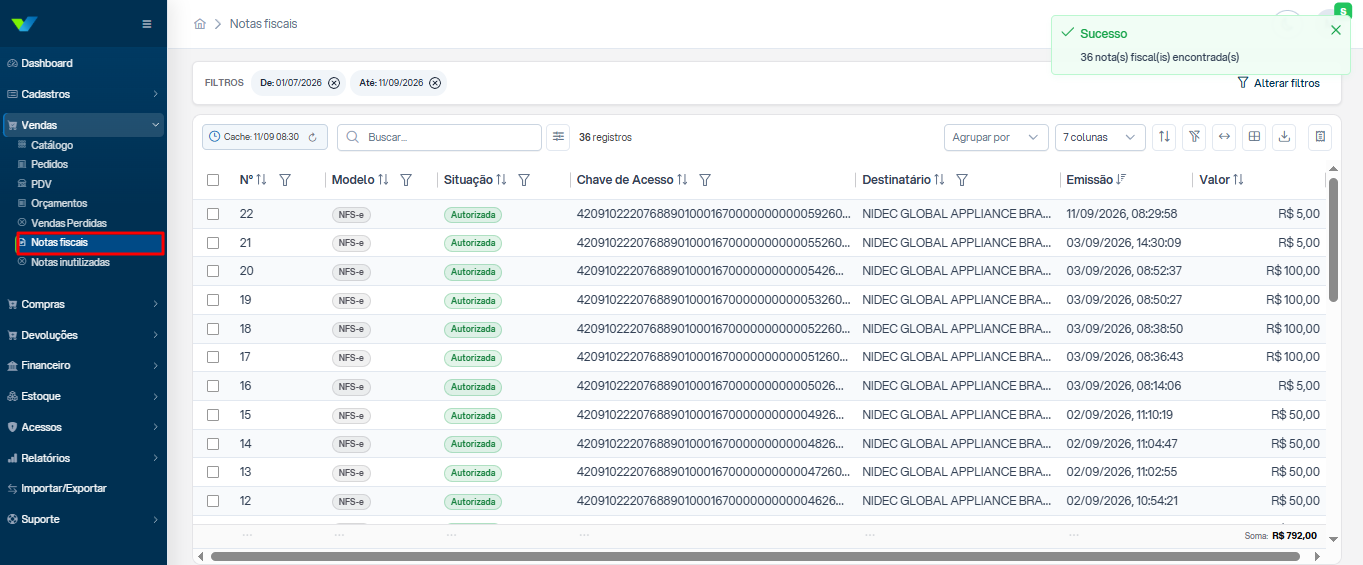Viewport: 1363px width, 565px height.
Task: Expand the Estoque sidebar menu
Action: (83, 396)
